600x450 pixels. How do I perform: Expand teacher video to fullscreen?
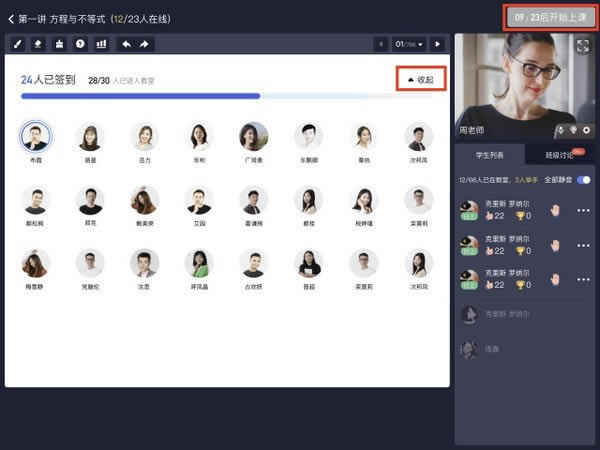583,46
